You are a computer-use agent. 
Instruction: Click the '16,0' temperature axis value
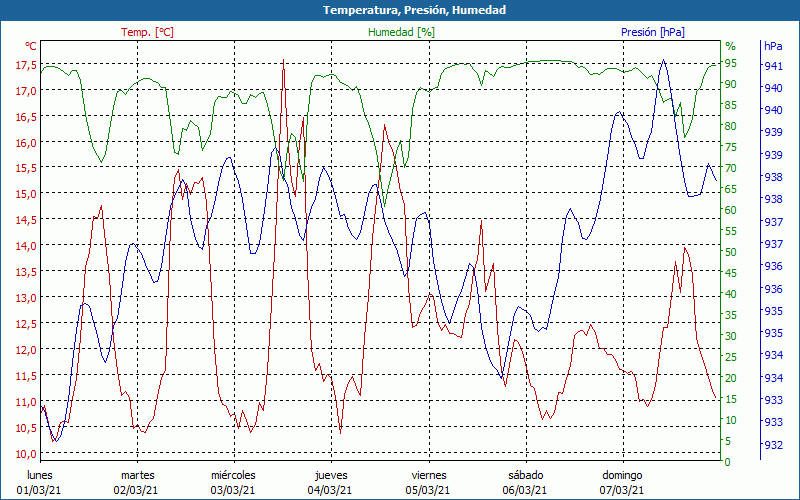26,142
